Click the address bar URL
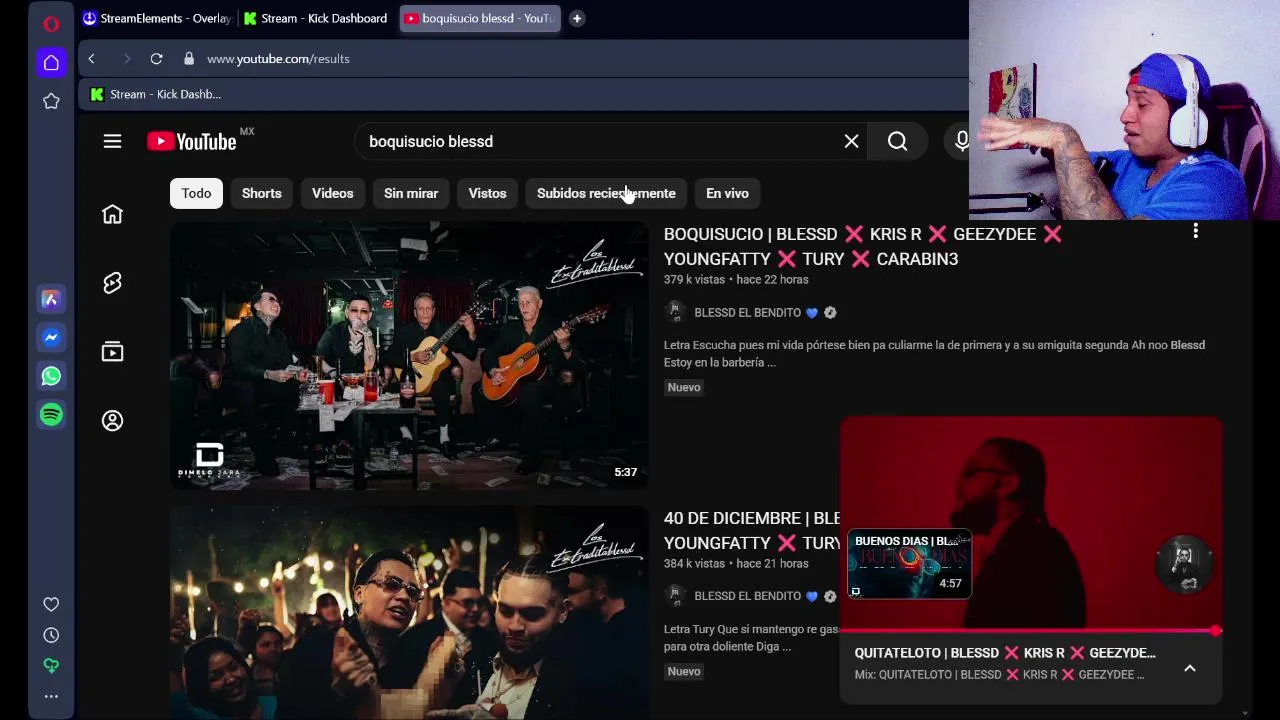This screenshot has height=720, width=1280. tap(278, 59)
